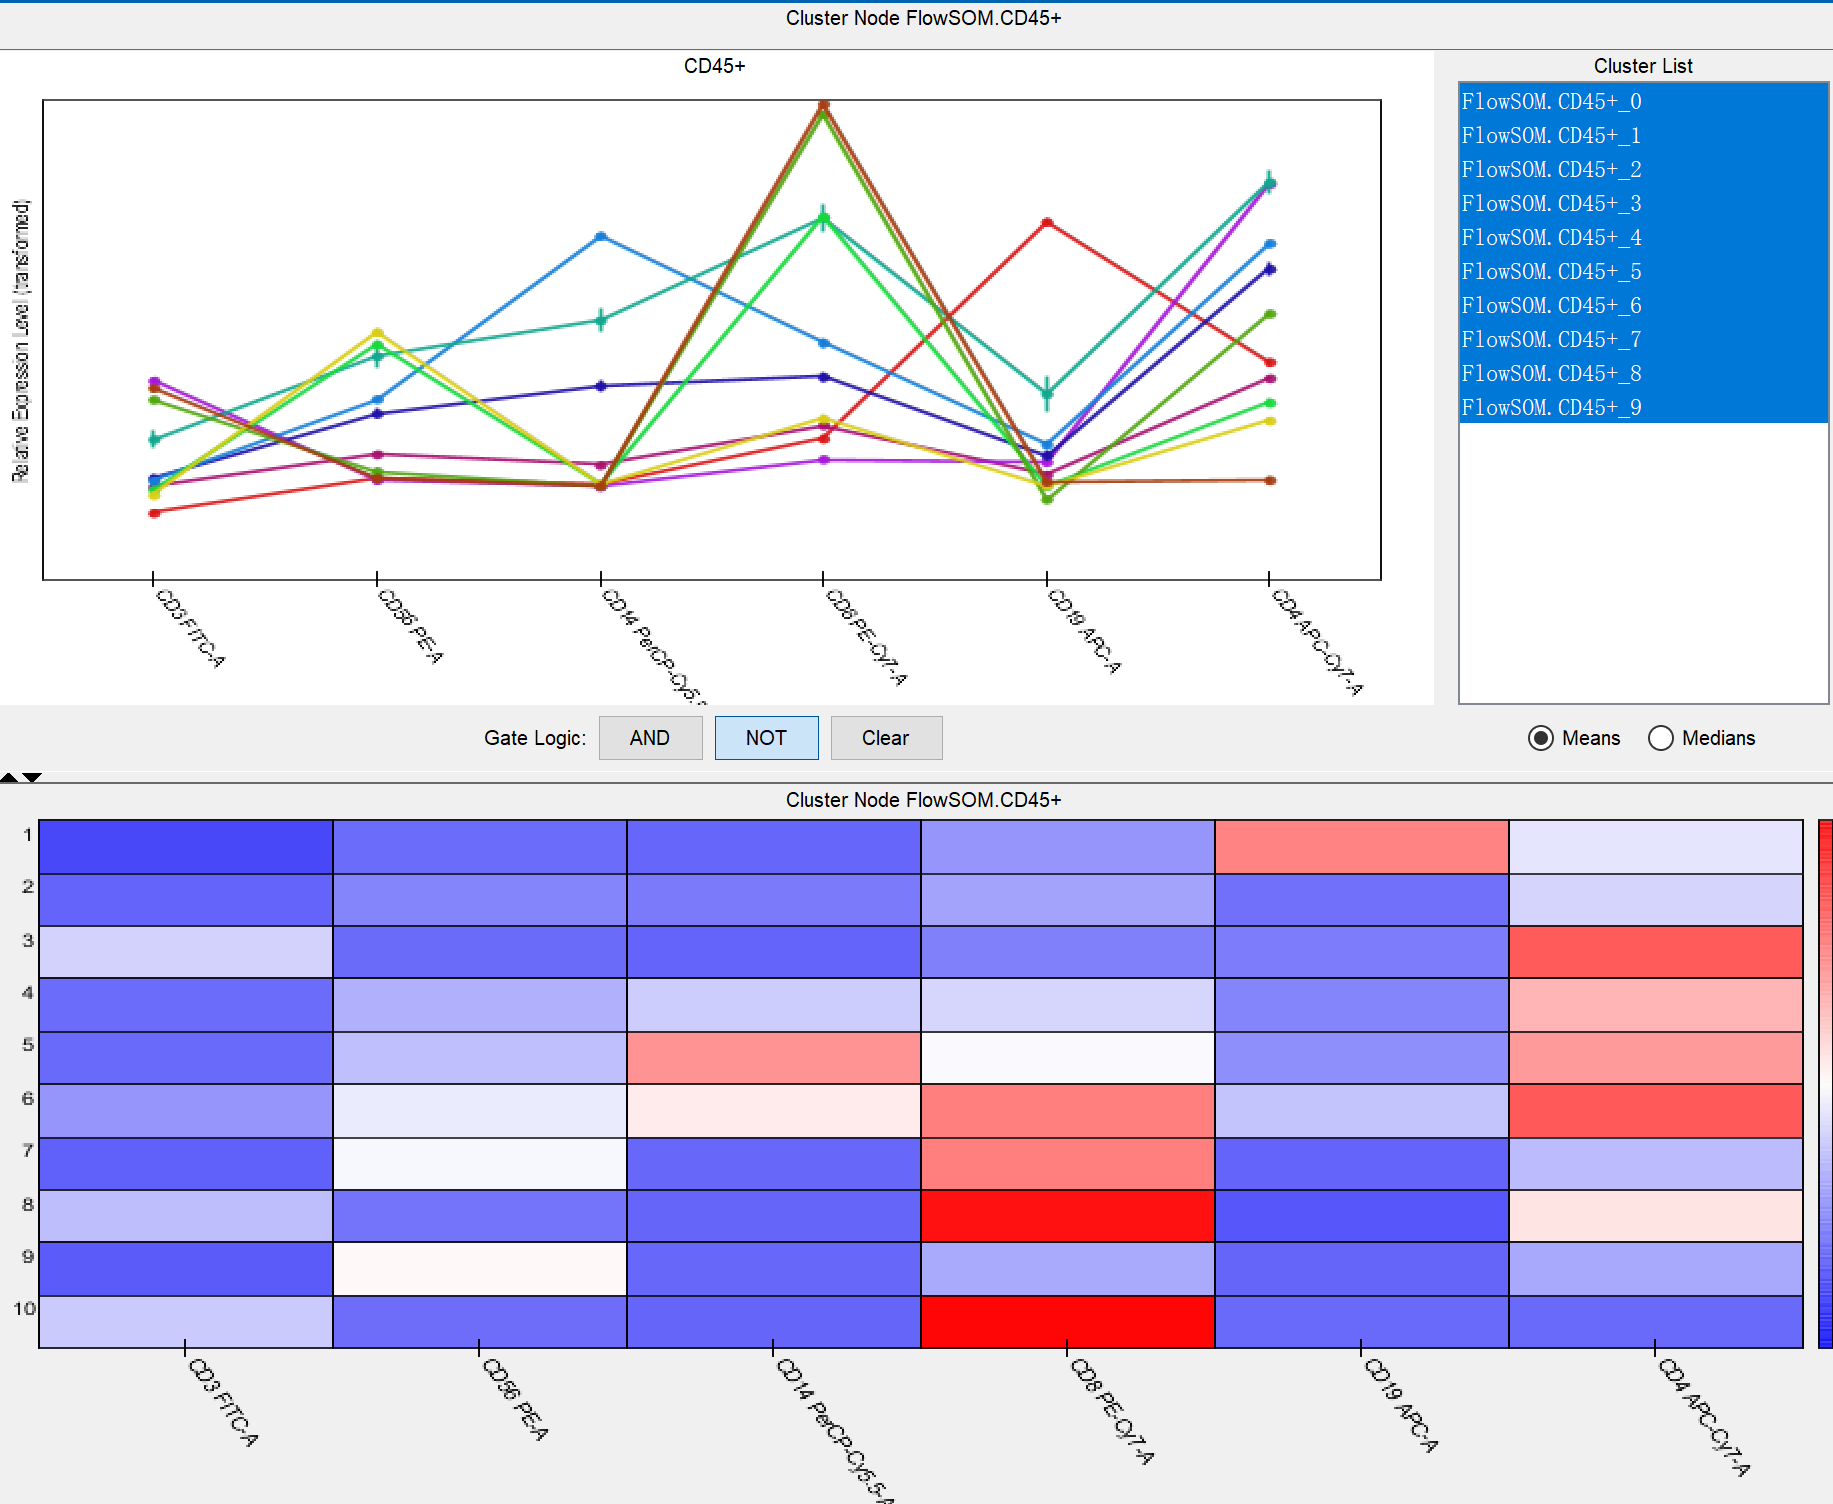The image size is (1833, 1504).
Task: Switch to the Medians radio option
Action: 1660,738
